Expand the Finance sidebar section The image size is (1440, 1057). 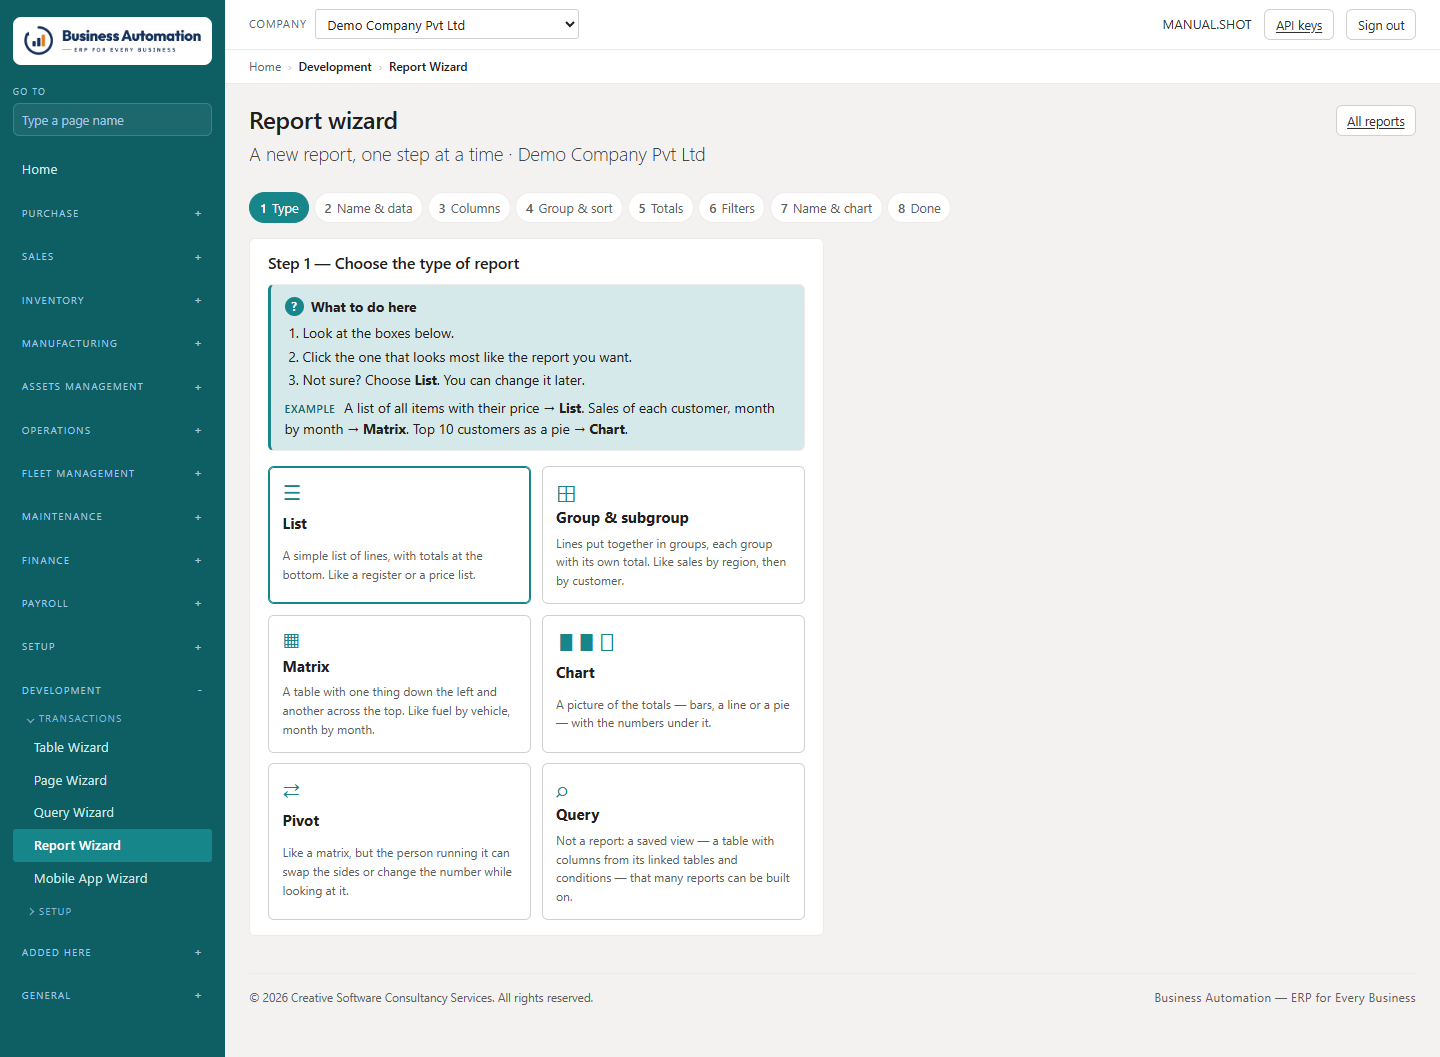click(x=112, y=561)
